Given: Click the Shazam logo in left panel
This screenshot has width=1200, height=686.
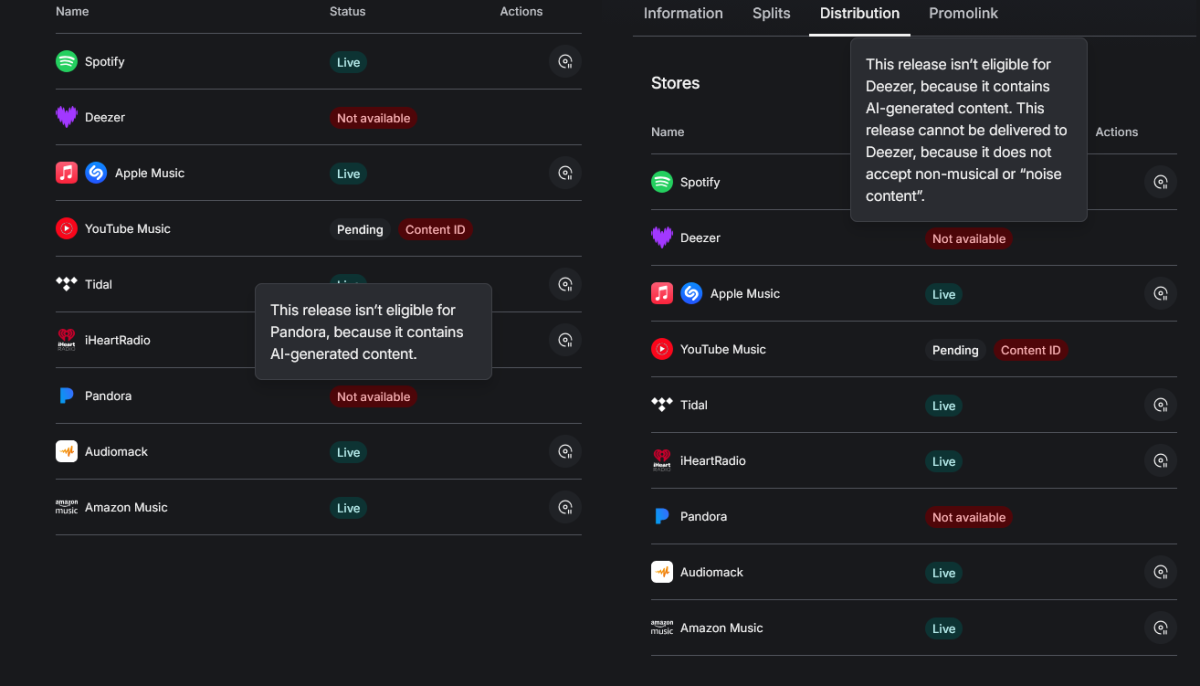Looking at the screenshot, I should (96, 173).
